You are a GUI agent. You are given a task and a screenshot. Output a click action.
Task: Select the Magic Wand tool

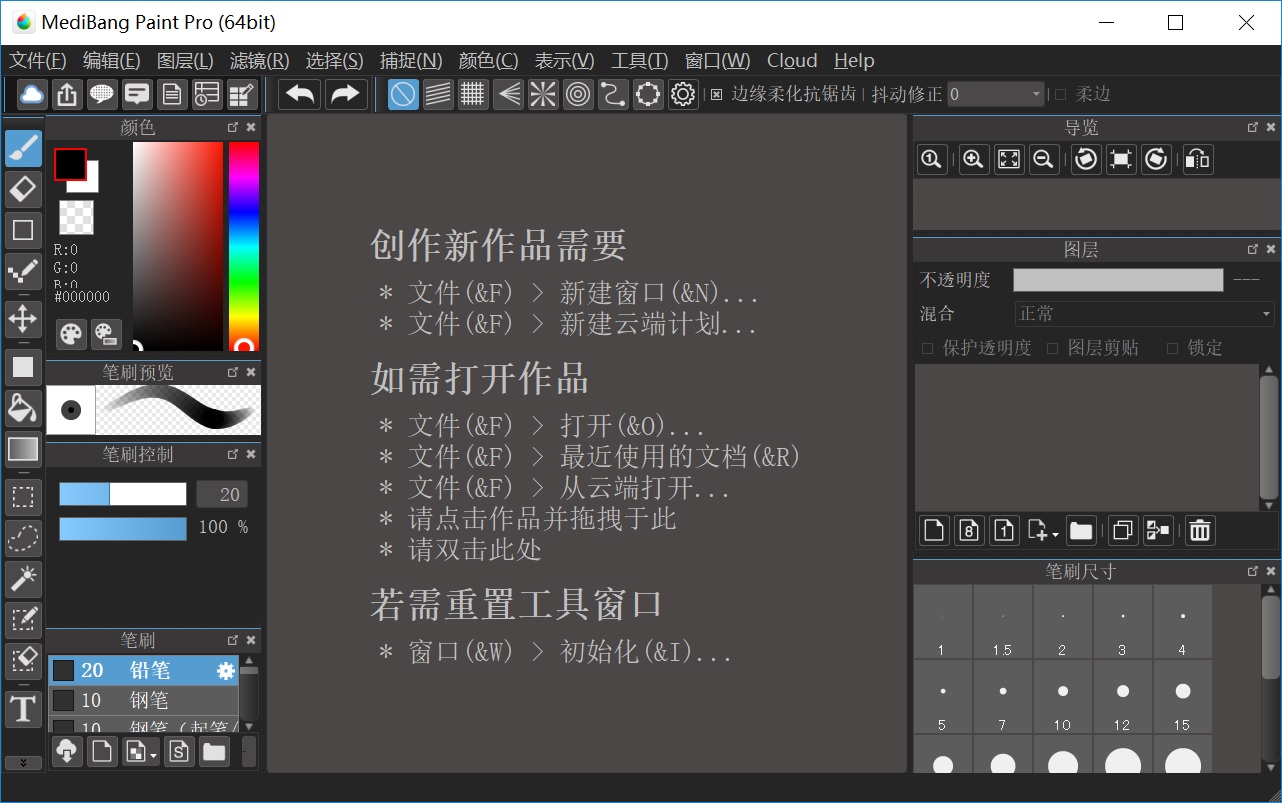coord(23,579)
